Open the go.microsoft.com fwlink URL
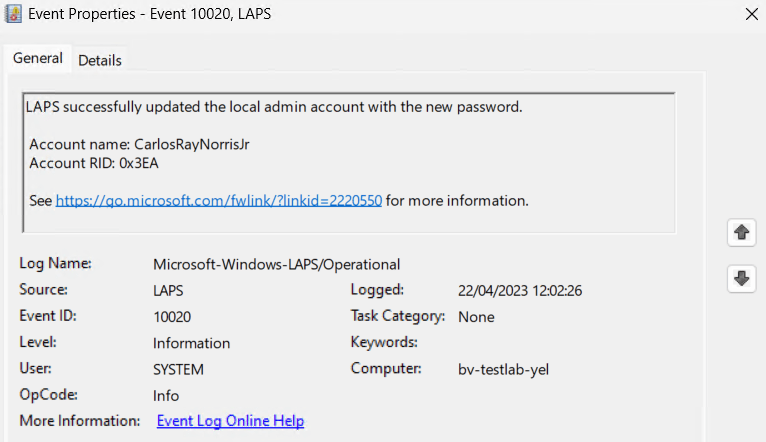766x442 pixels. pyautogui.click(x=218, y=200)
